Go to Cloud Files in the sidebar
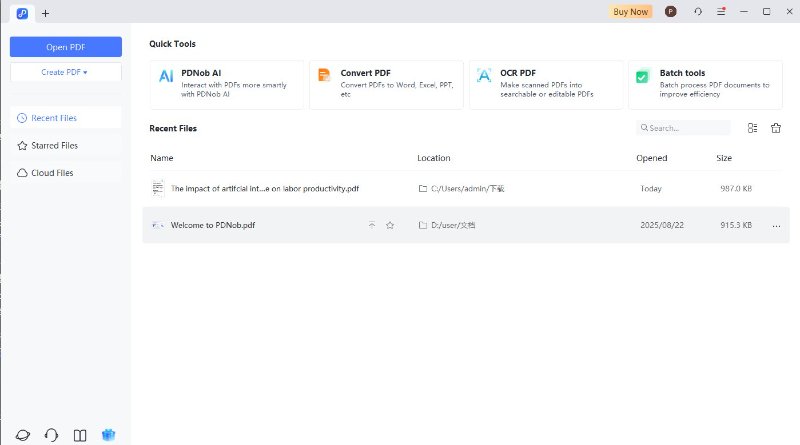This screenshot has width=800, height=445. [51, 173]
